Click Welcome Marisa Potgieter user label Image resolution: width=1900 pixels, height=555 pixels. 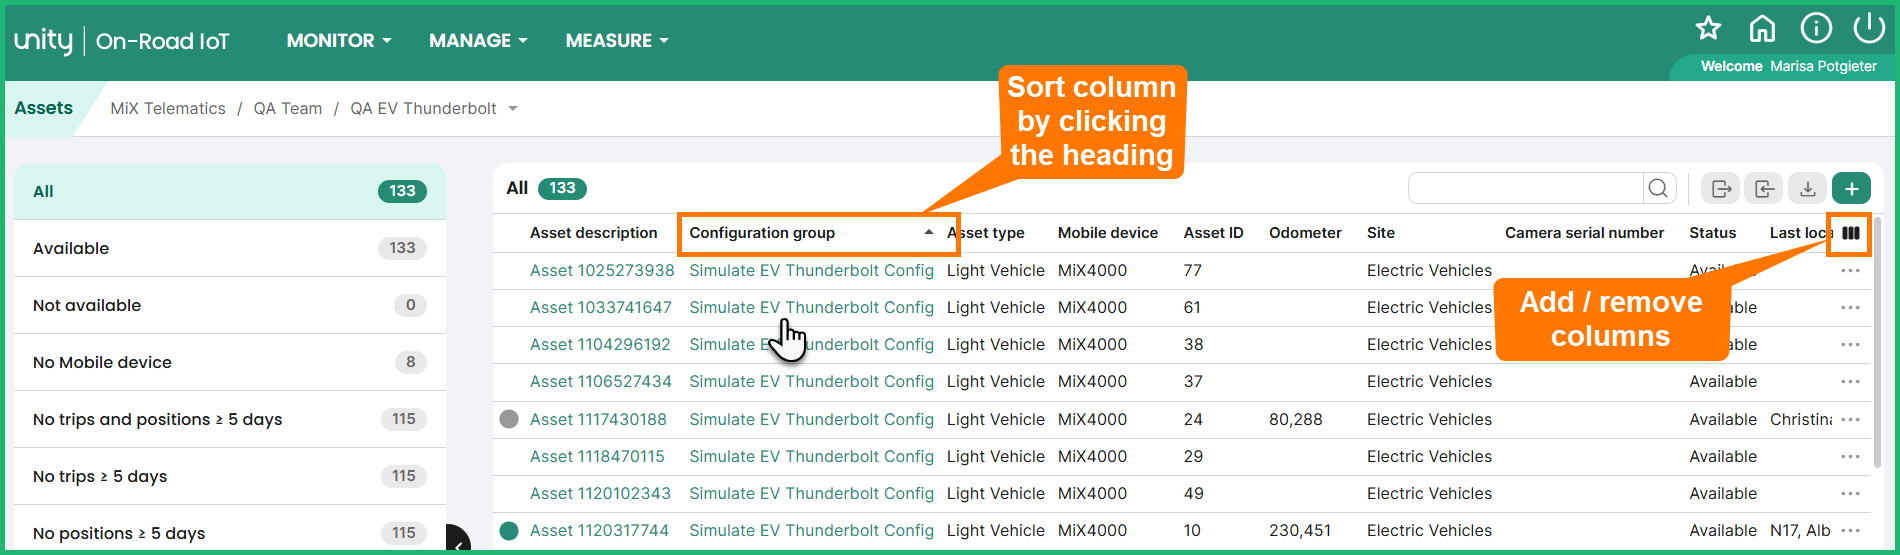click(x=1789, y=66)
